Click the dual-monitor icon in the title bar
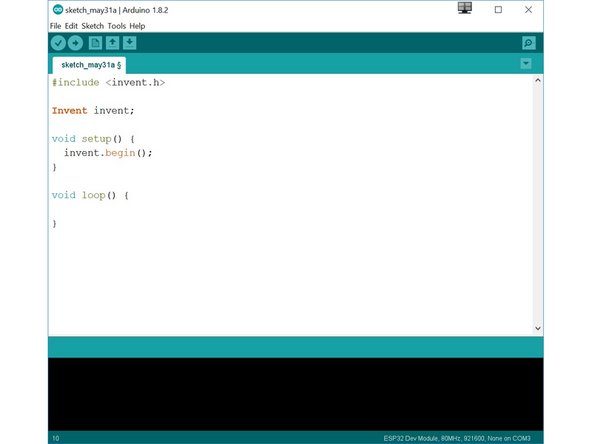 pos(465,8)
